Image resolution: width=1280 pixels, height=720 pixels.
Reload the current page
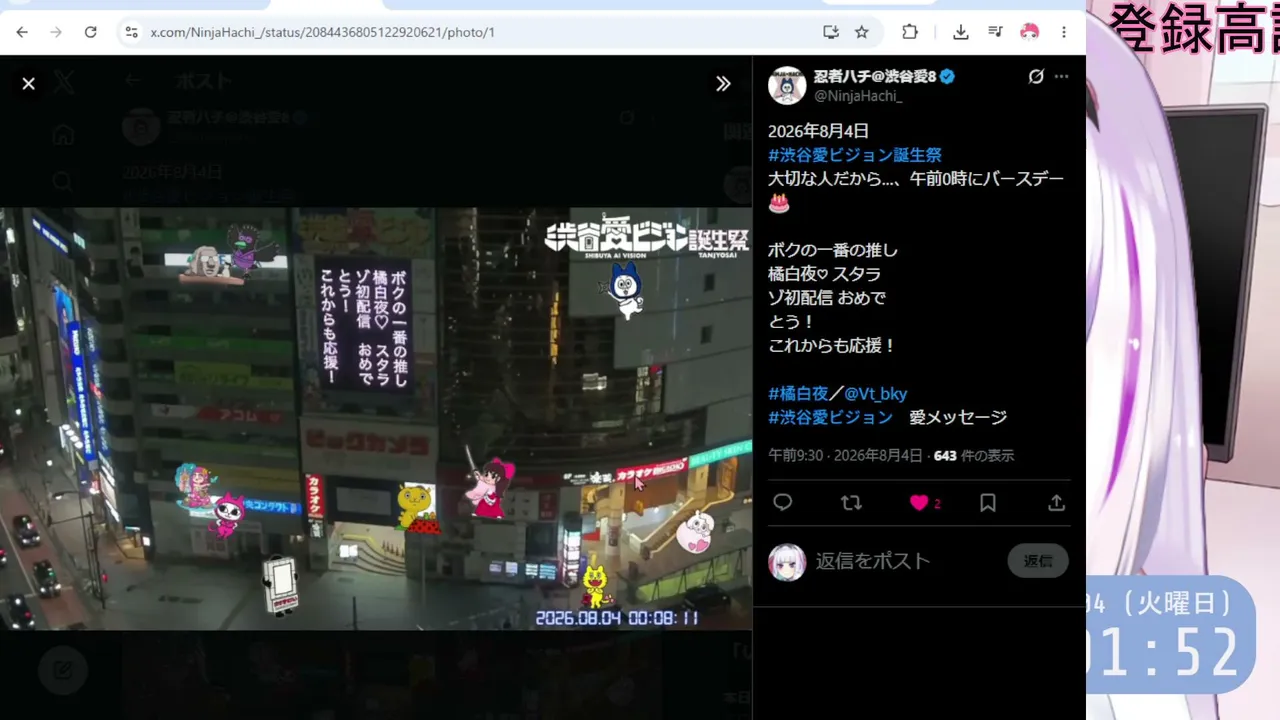[90, 32]
